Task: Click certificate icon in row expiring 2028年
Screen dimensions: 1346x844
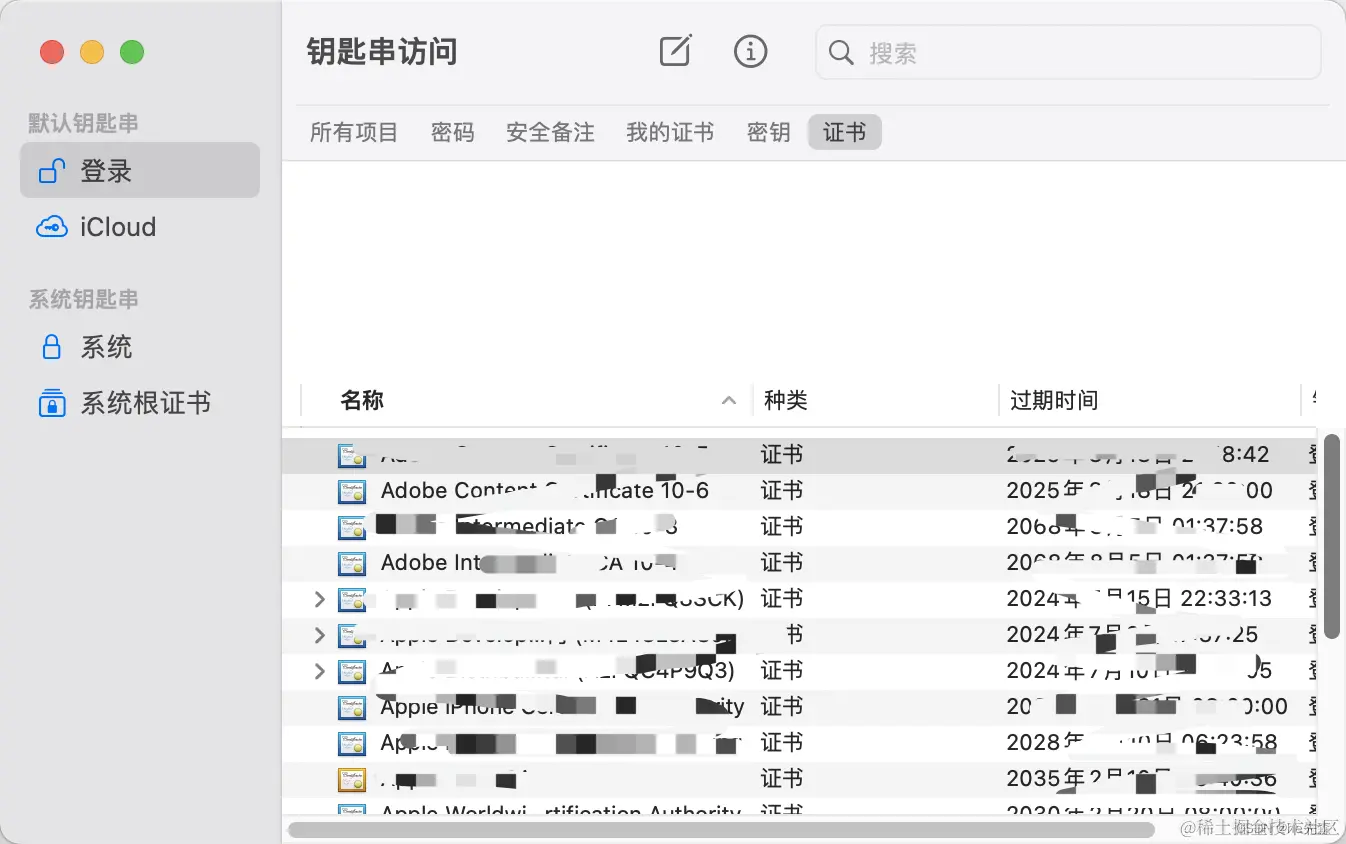Action: coord(352,743)
